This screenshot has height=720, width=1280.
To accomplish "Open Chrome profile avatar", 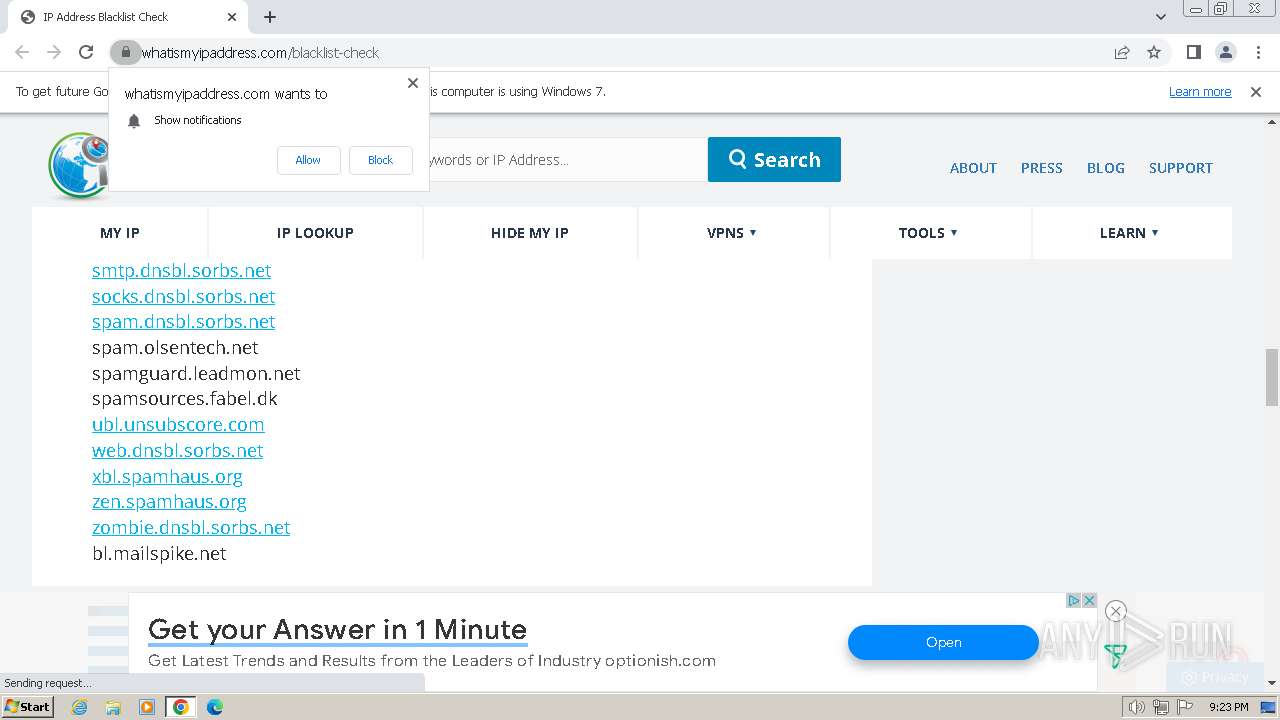I will (1225, 52).
